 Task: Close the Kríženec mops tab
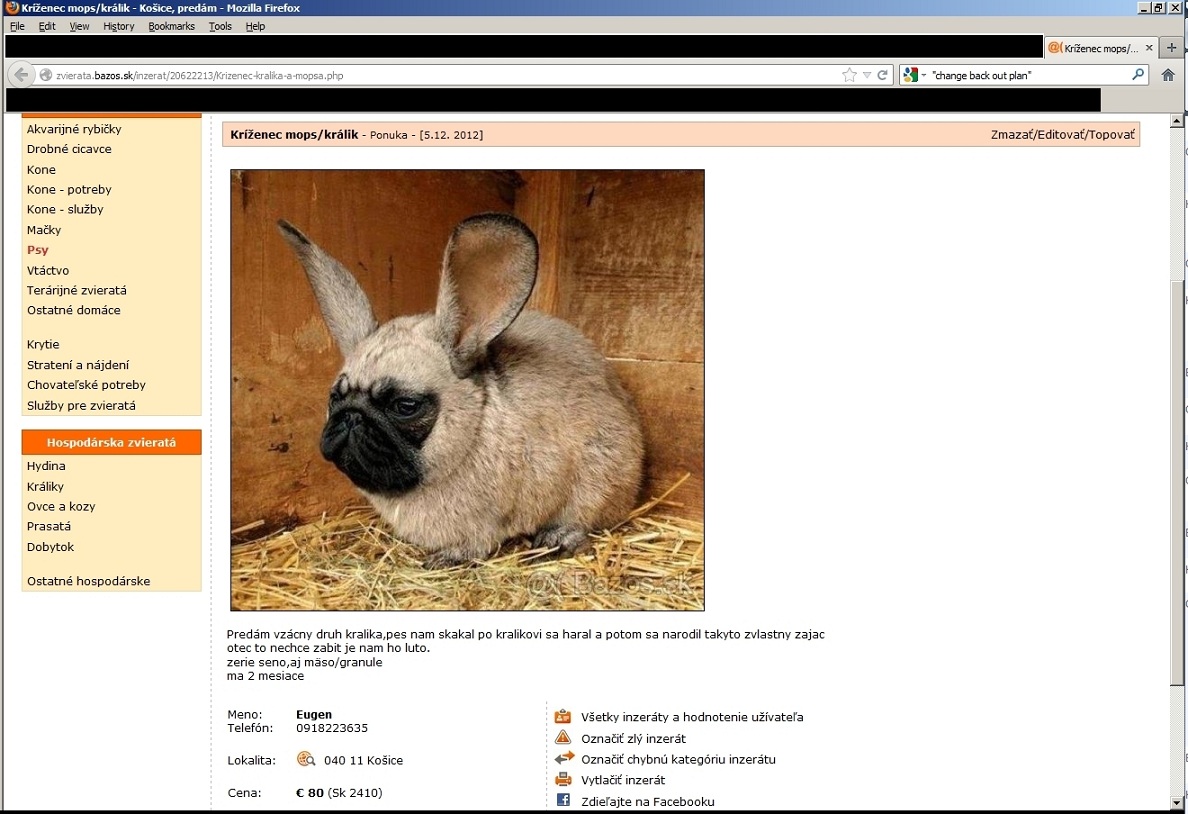1149,48
